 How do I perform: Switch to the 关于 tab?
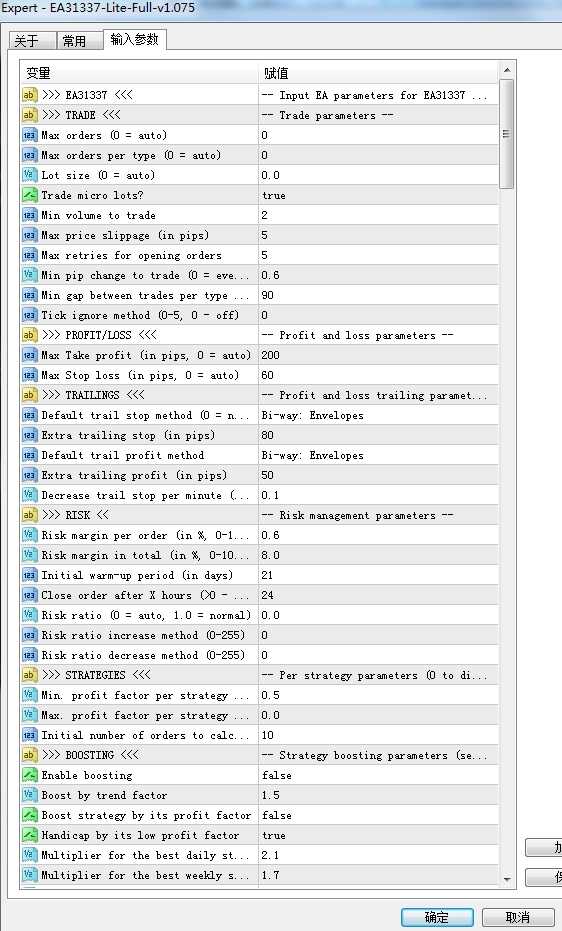[x=27, y=41]
